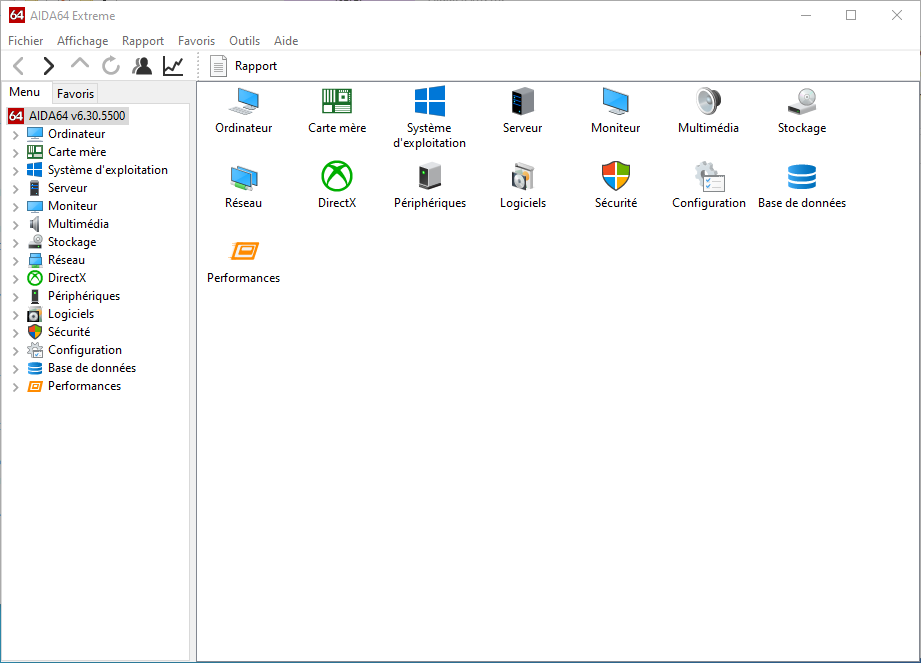Switch to the Favoris tab
Image resolution: width=921 pixels, height=663 pixels.
(x=75, y=93)
